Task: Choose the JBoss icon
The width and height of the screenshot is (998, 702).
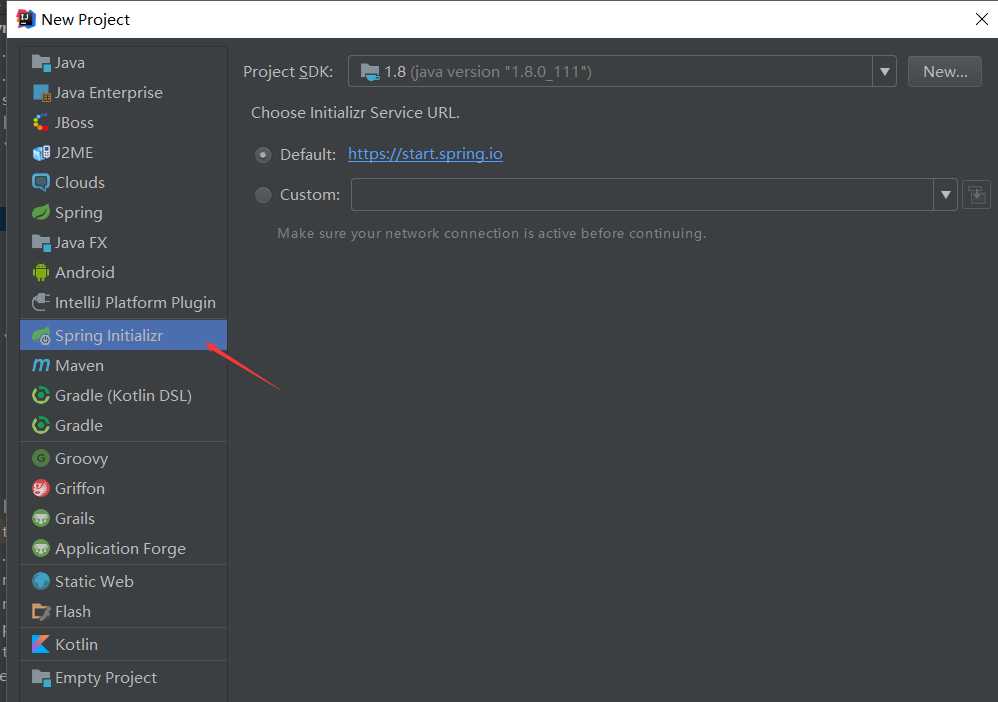Action: 41,123
